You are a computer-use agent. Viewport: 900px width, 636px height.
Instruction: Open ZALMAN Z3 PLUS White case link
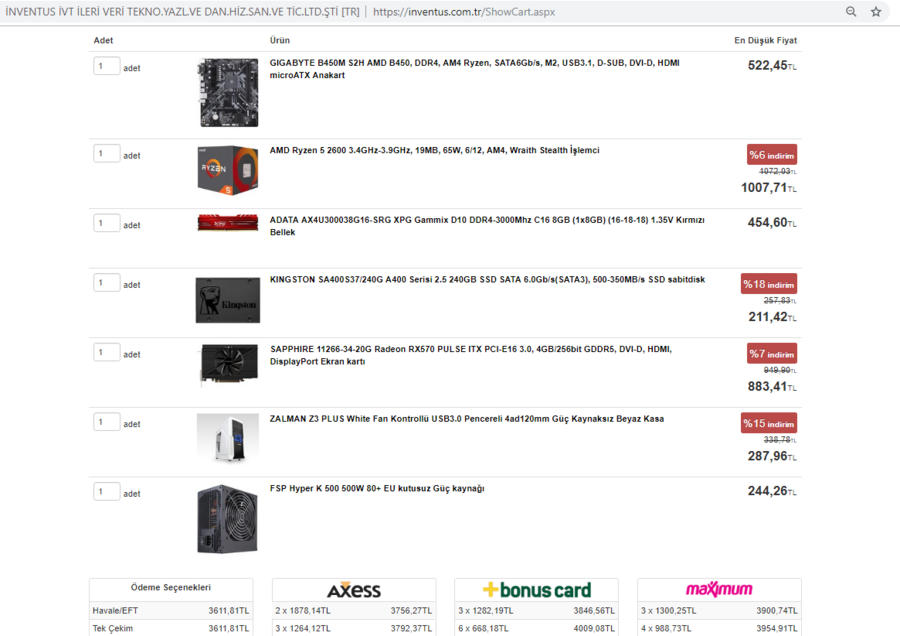click(x=467, y=419)
